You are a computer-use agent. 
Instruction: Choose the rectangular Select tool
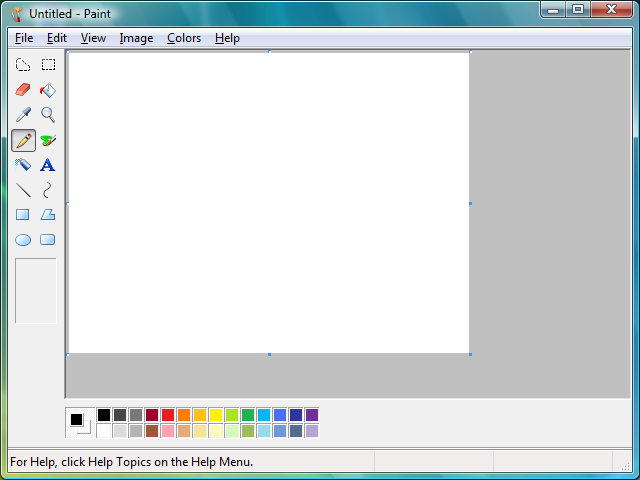point(47,65)
